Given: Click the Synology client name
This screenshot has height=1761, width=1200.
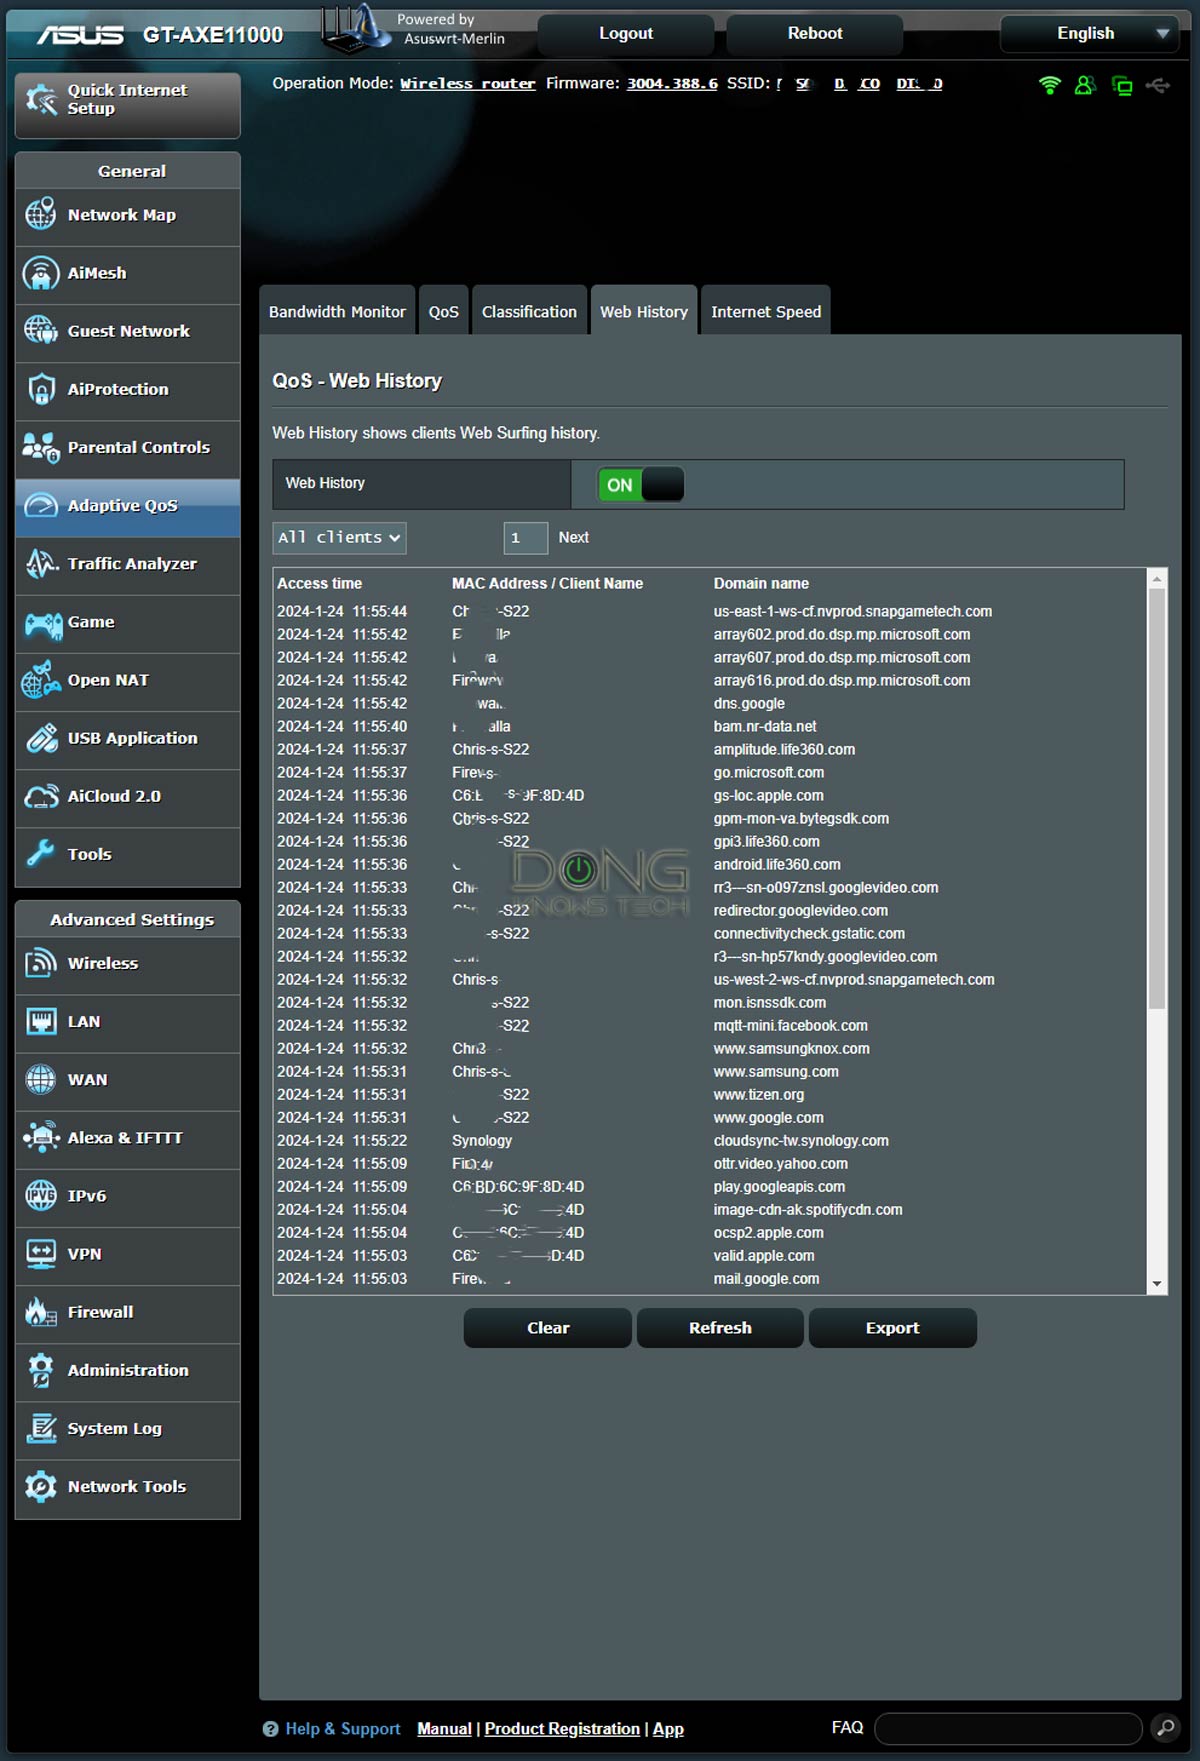Looking at the screenshot, I should click(x=482, y=1140).
